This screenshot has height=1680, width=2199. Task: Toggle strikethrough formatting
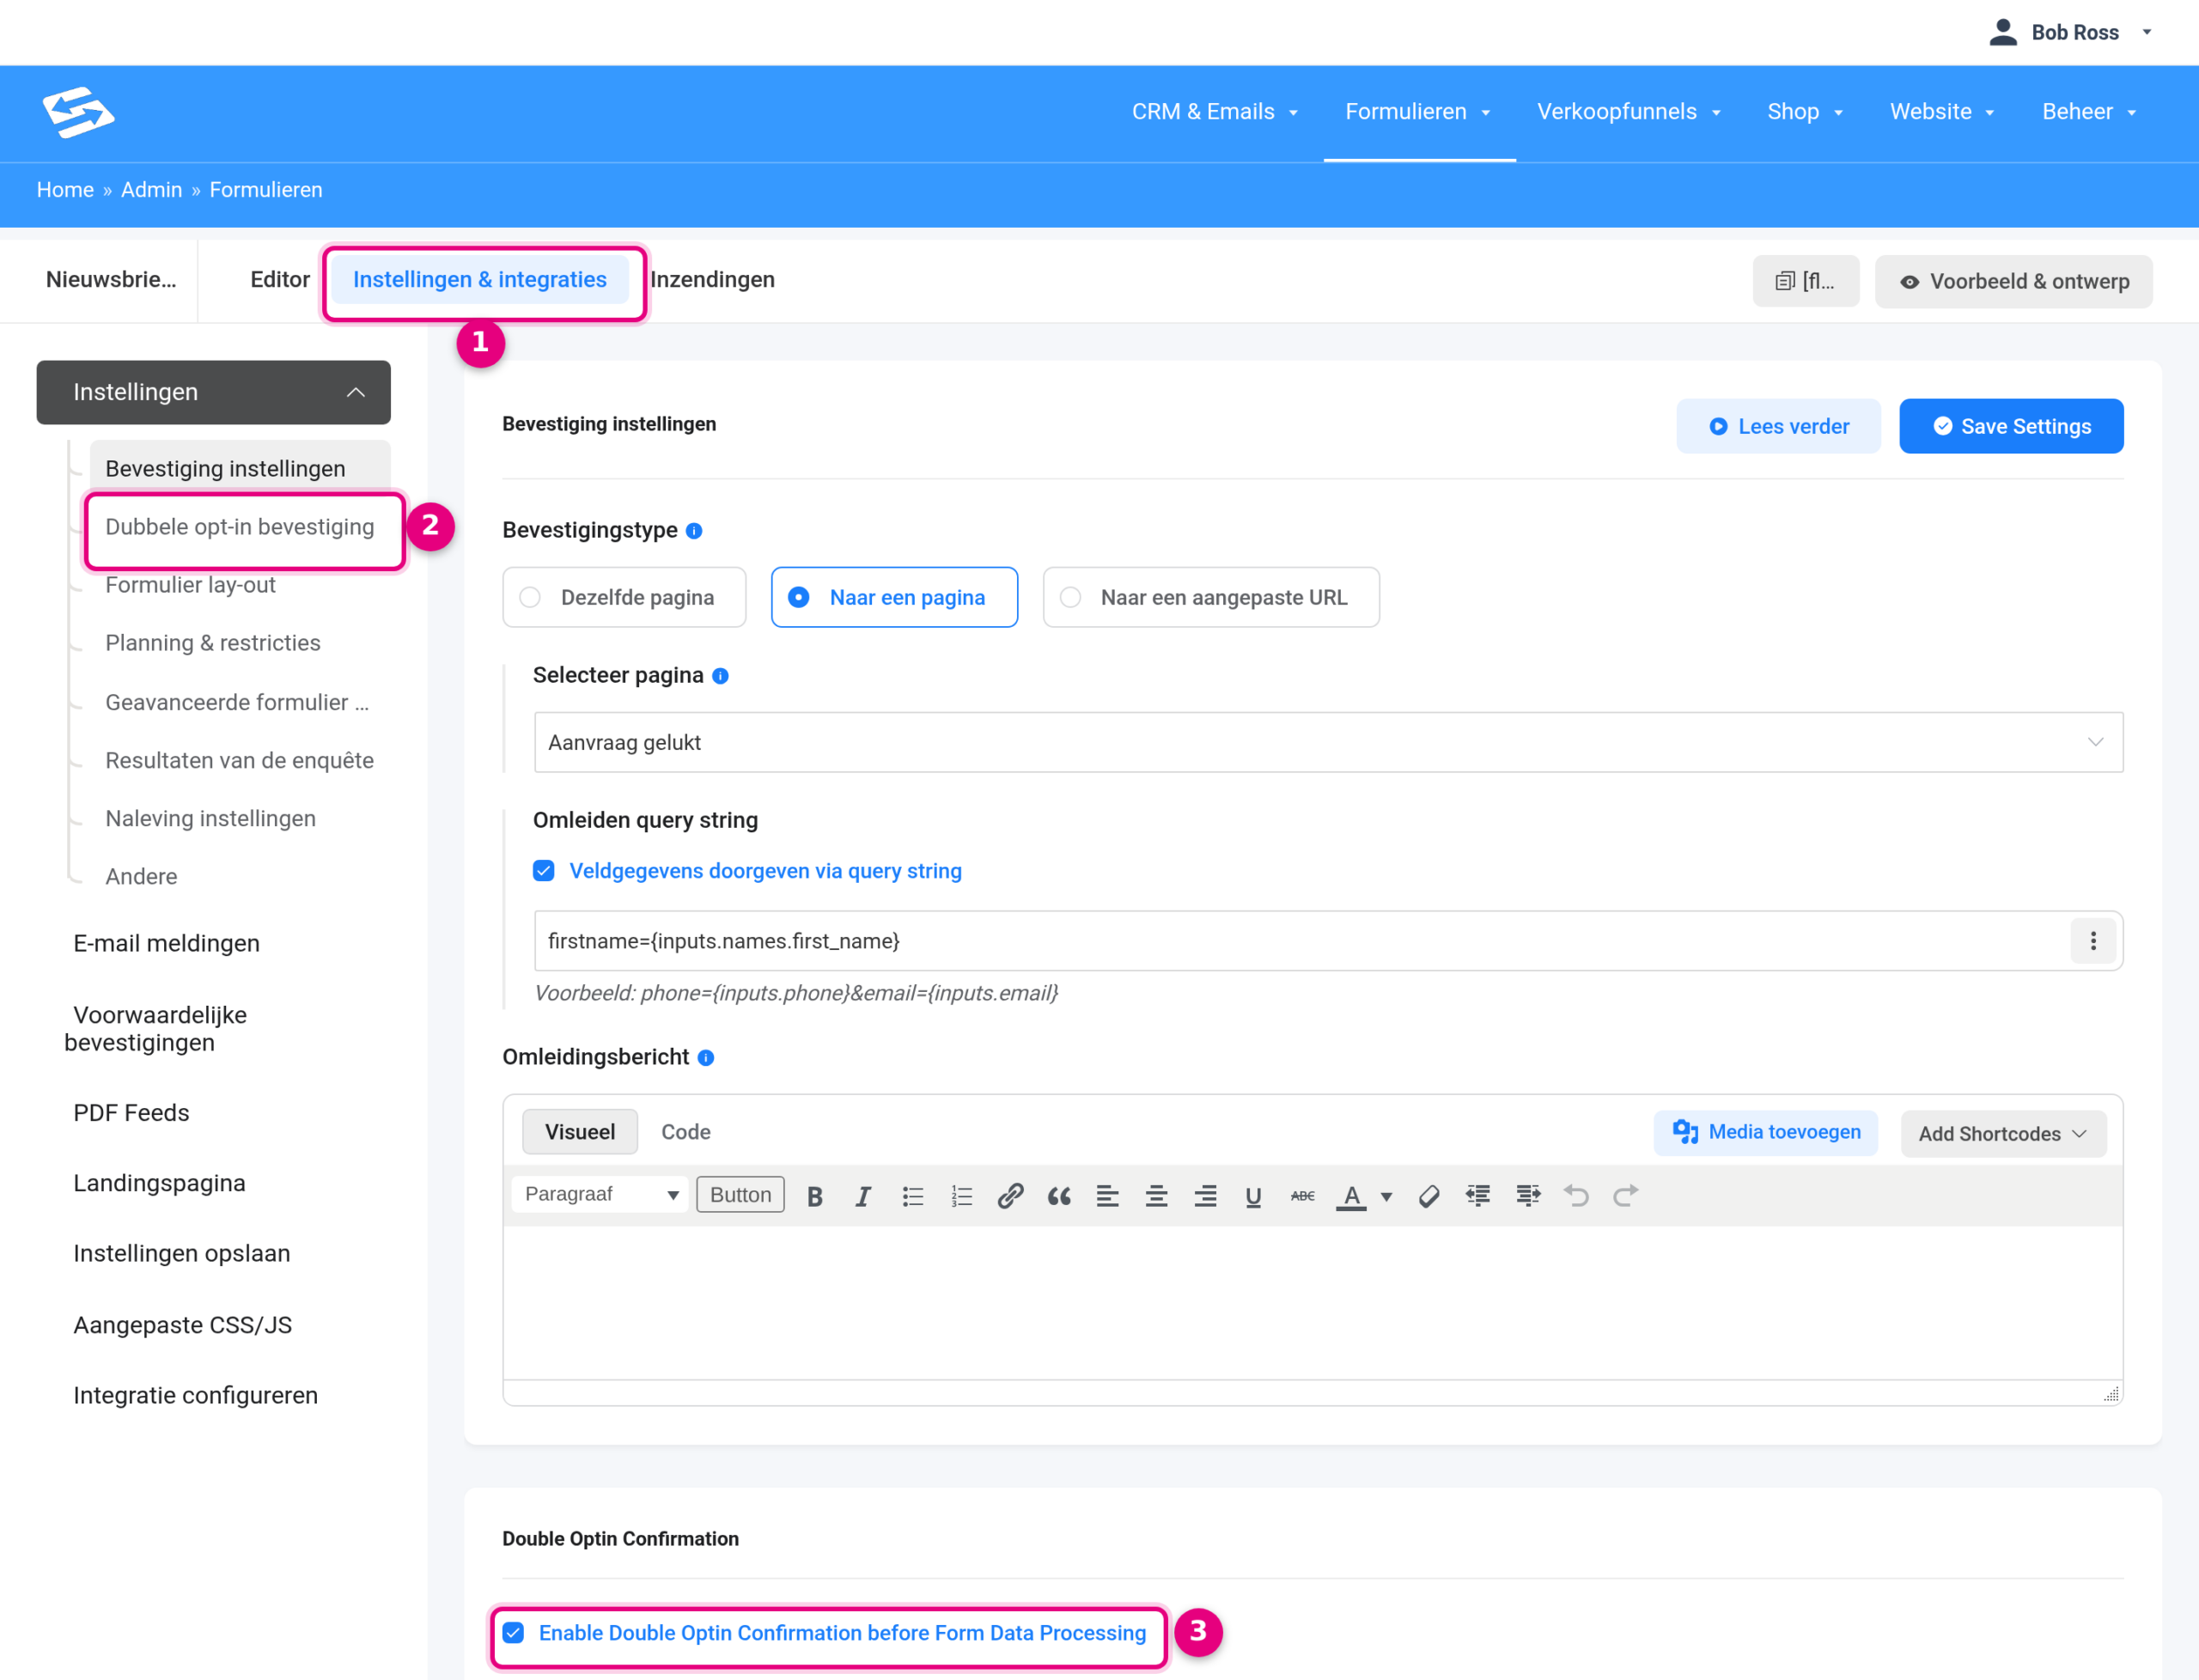point(1302,1196)
